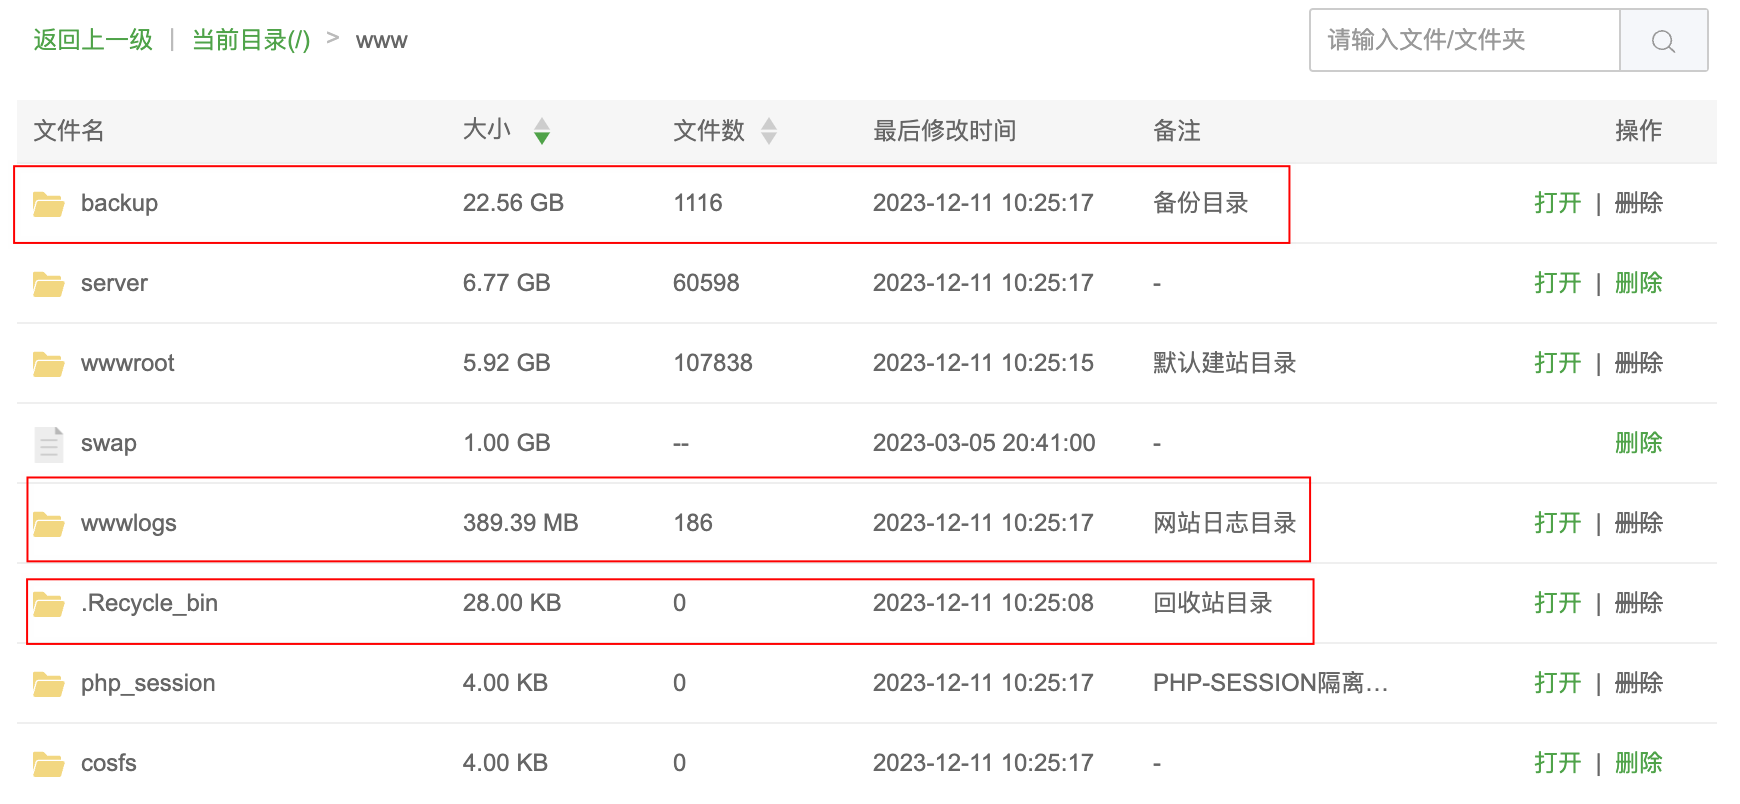
Task: Click the .Recycle_bin folder icon
Action: coord(48,604)
